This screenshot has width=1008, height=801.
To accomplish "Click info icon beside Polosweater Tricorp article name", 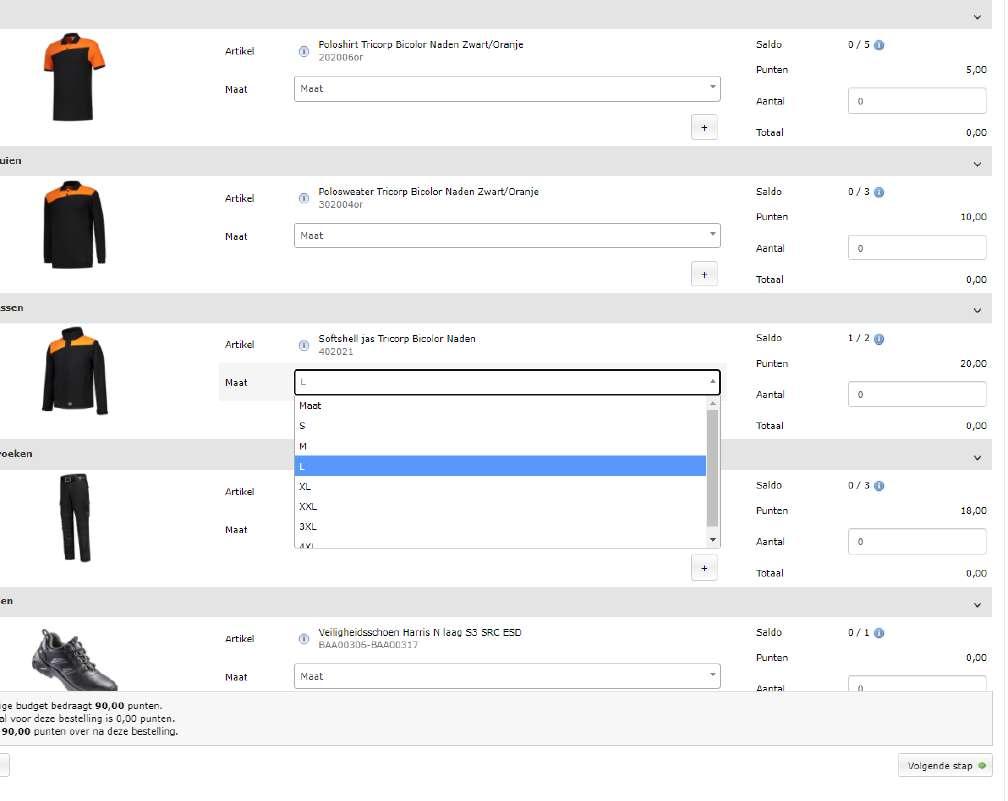I will click(304, 198).
